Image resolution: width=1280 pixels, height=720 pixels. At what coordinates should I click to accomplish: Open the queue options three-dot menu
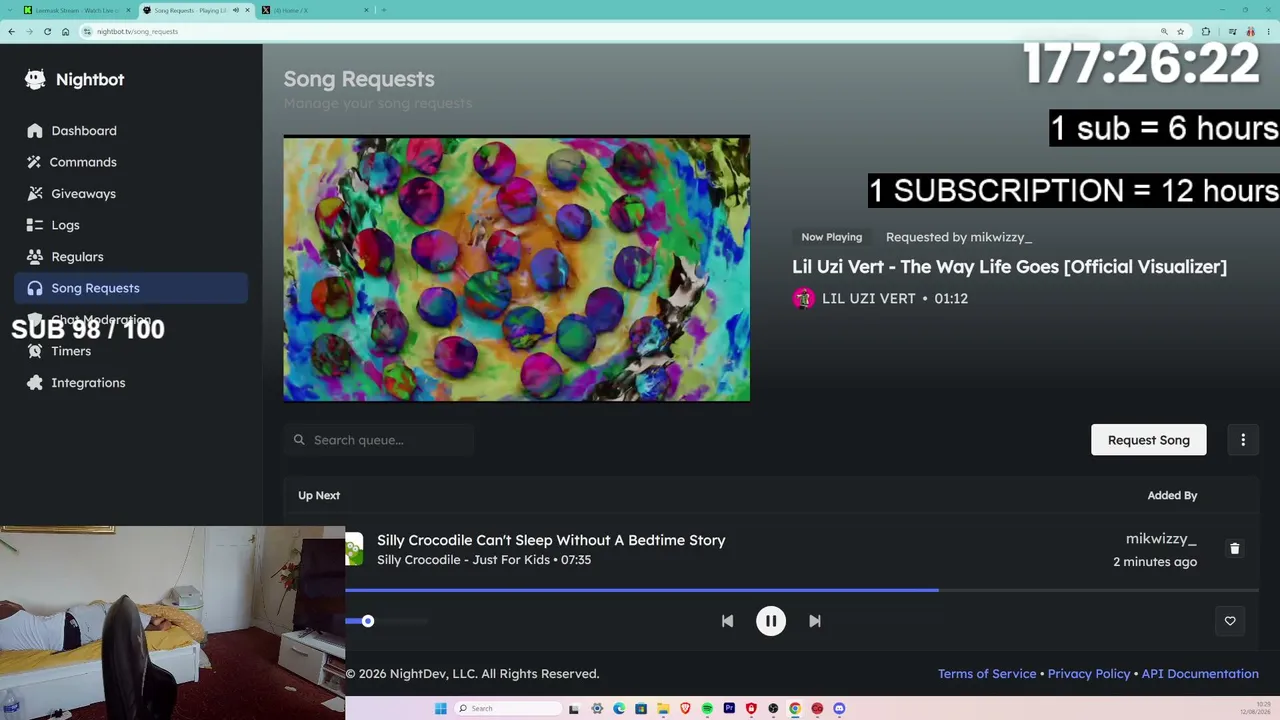[1243, 440]
